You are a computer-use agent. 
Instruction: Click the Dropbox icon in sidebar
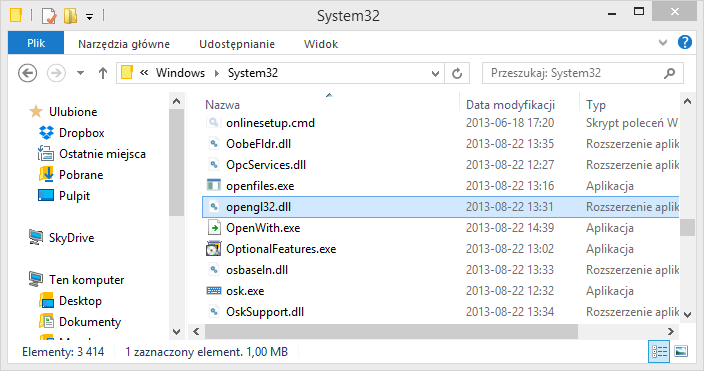46,132
